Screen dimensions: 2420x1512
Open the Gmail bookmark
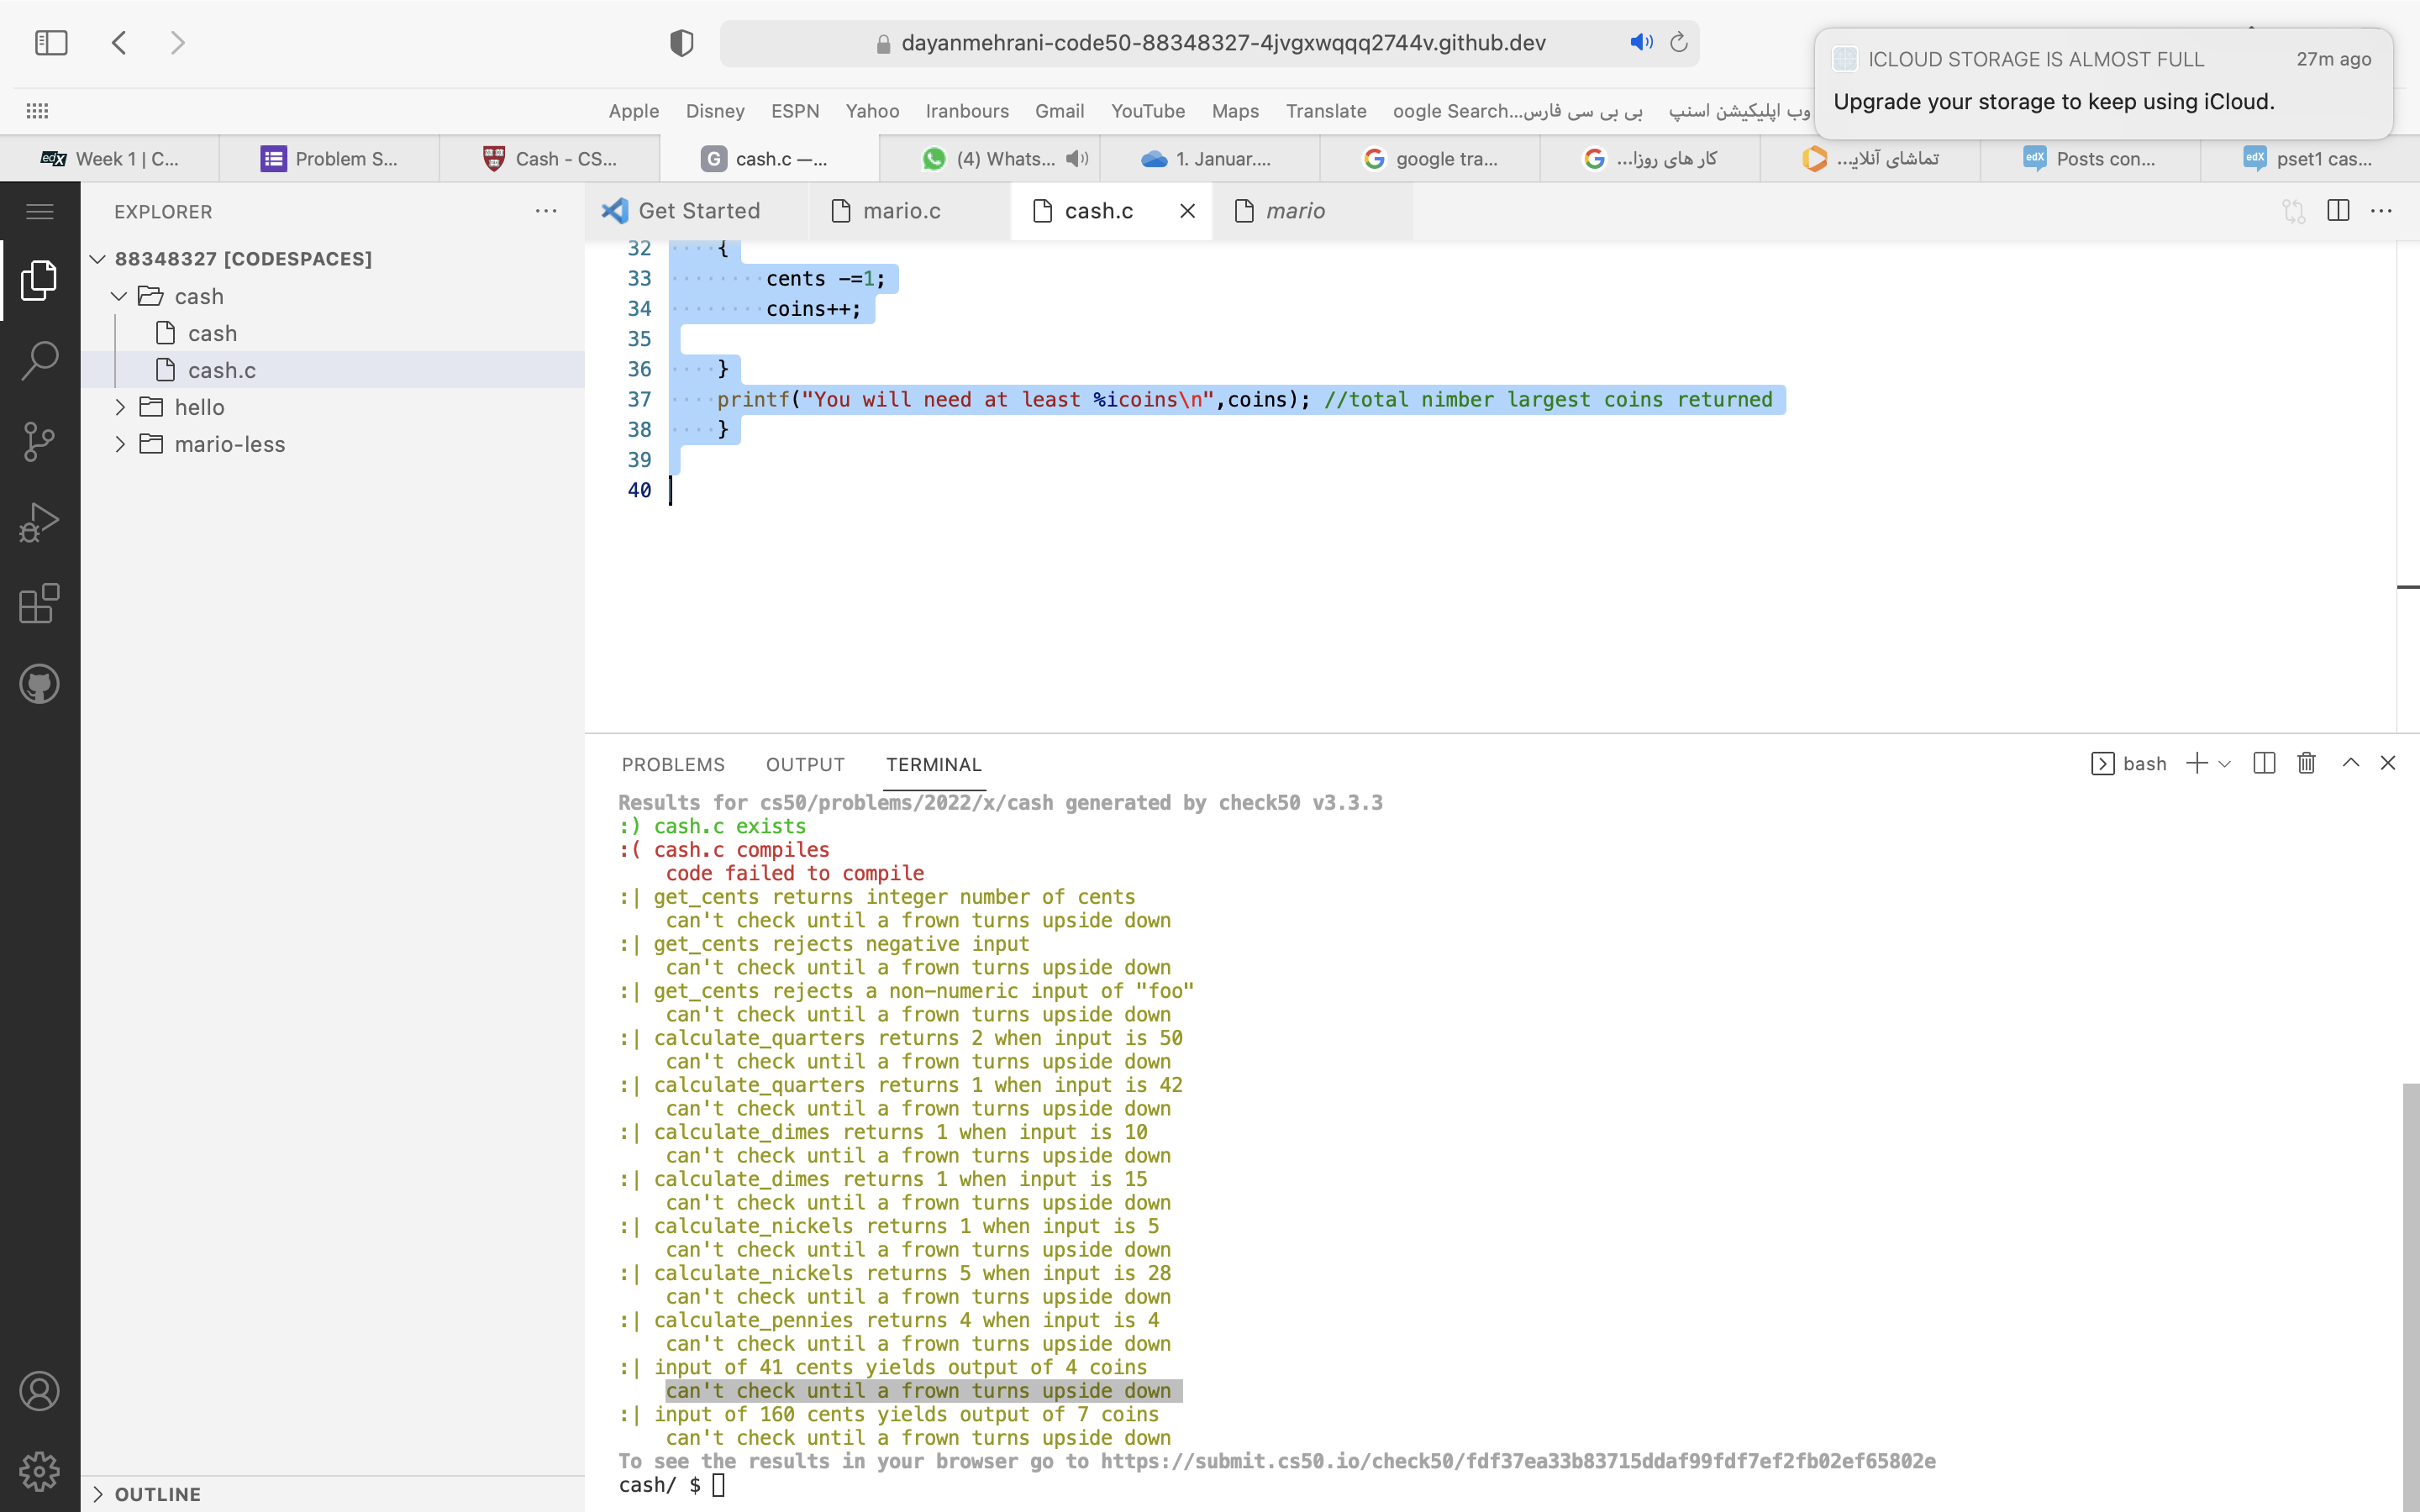1059,111
